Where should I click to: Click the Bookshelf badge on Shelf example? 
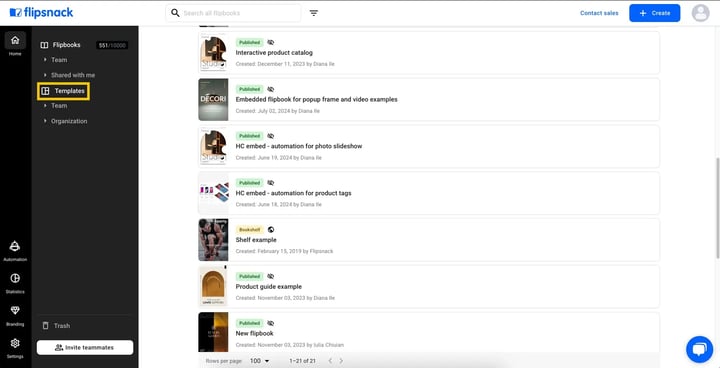pos(250,230)
